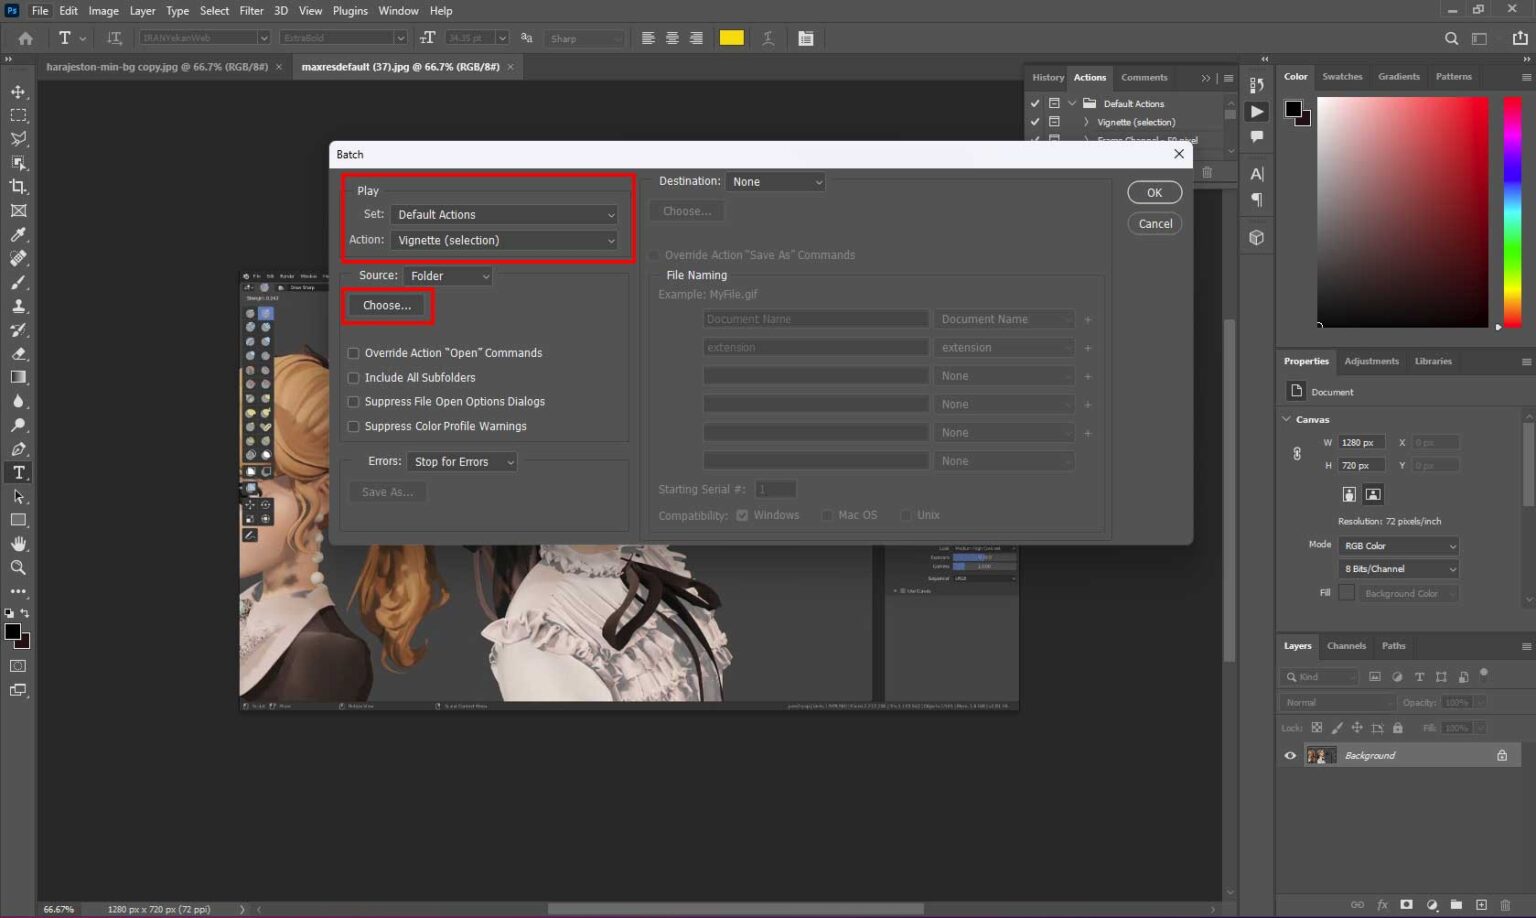Switch to the Channels tab

(1346, 646)
